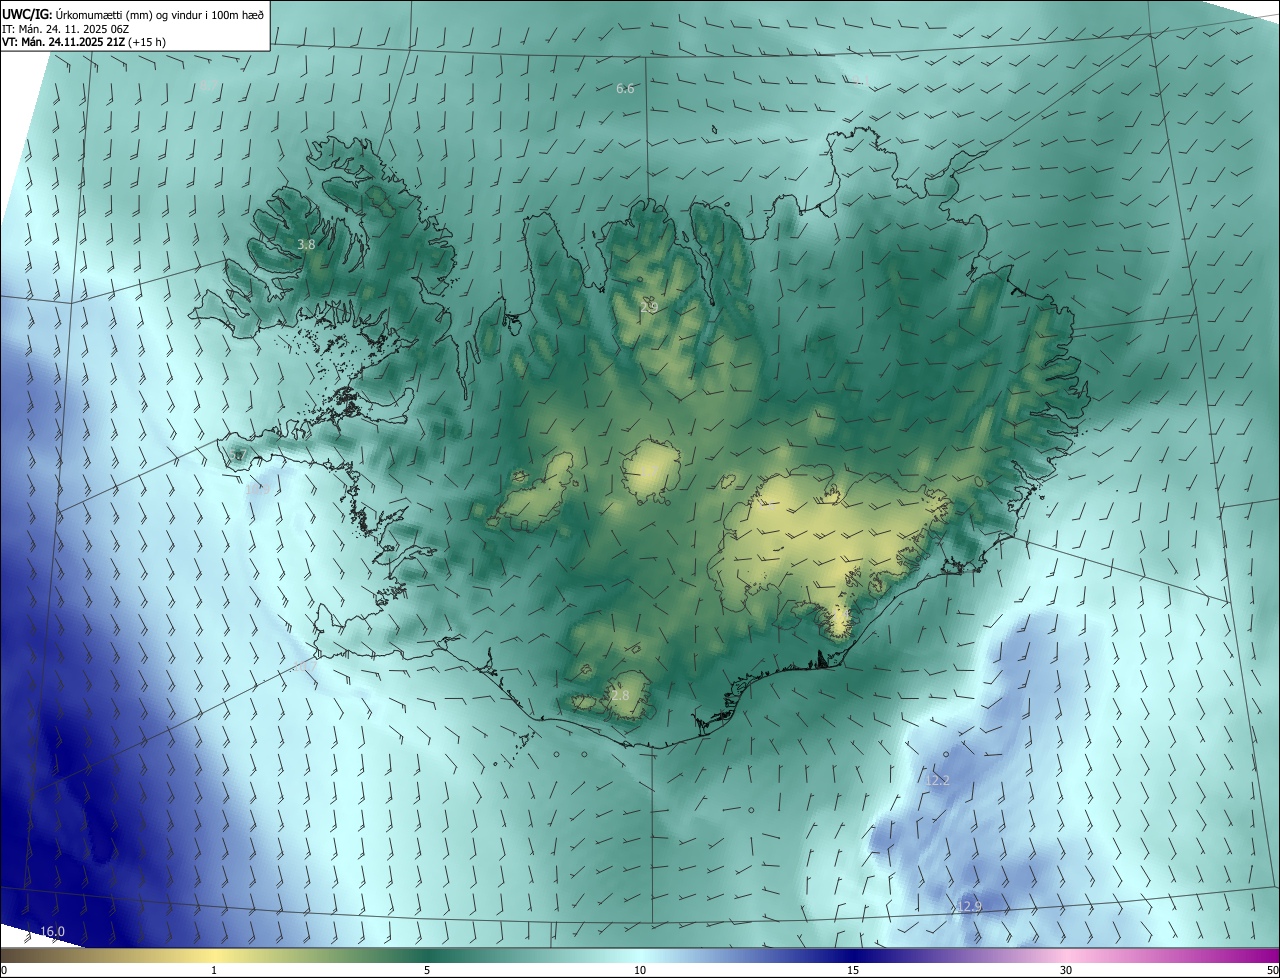Click the title 'Úrkomumætti (mm) og vindur í 100m hæð'

pos(158,14)
